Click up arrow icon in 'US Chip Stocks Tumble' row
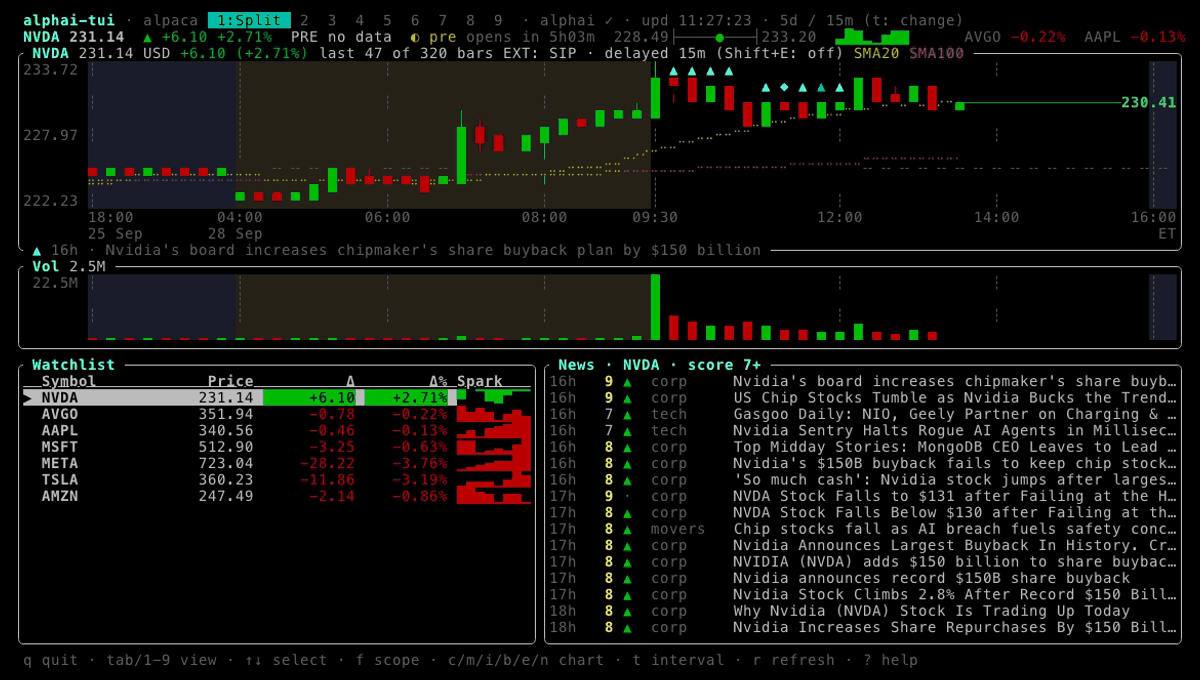 coord(627,397)
